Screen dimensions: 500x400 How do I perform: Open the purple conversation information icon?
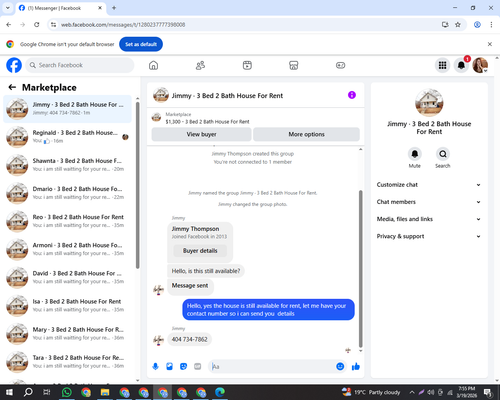coord(352,95)
